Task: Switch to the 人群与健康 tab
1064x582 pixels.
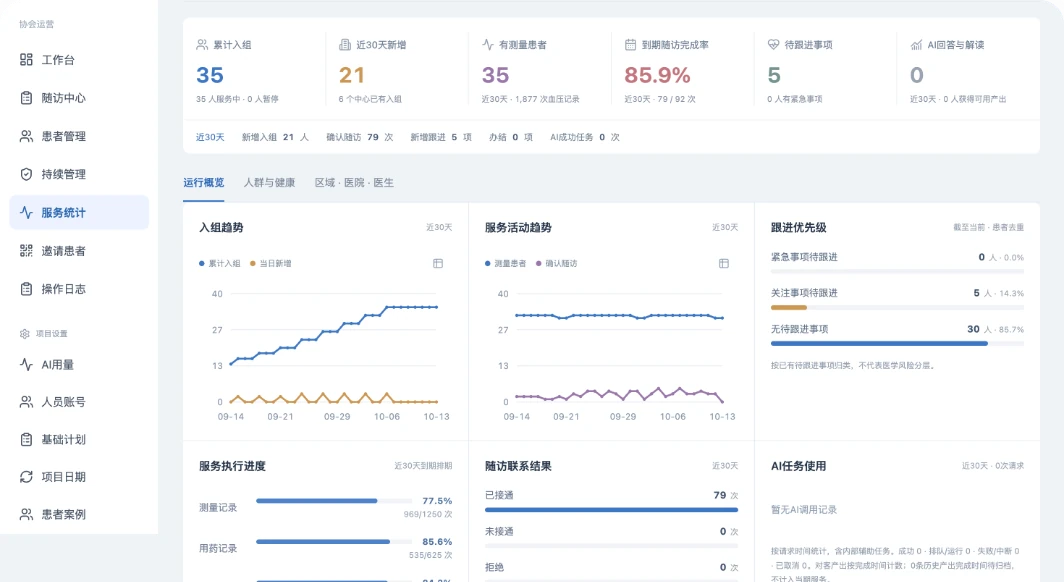Action: pyautogui.click(x=269, y=182)
